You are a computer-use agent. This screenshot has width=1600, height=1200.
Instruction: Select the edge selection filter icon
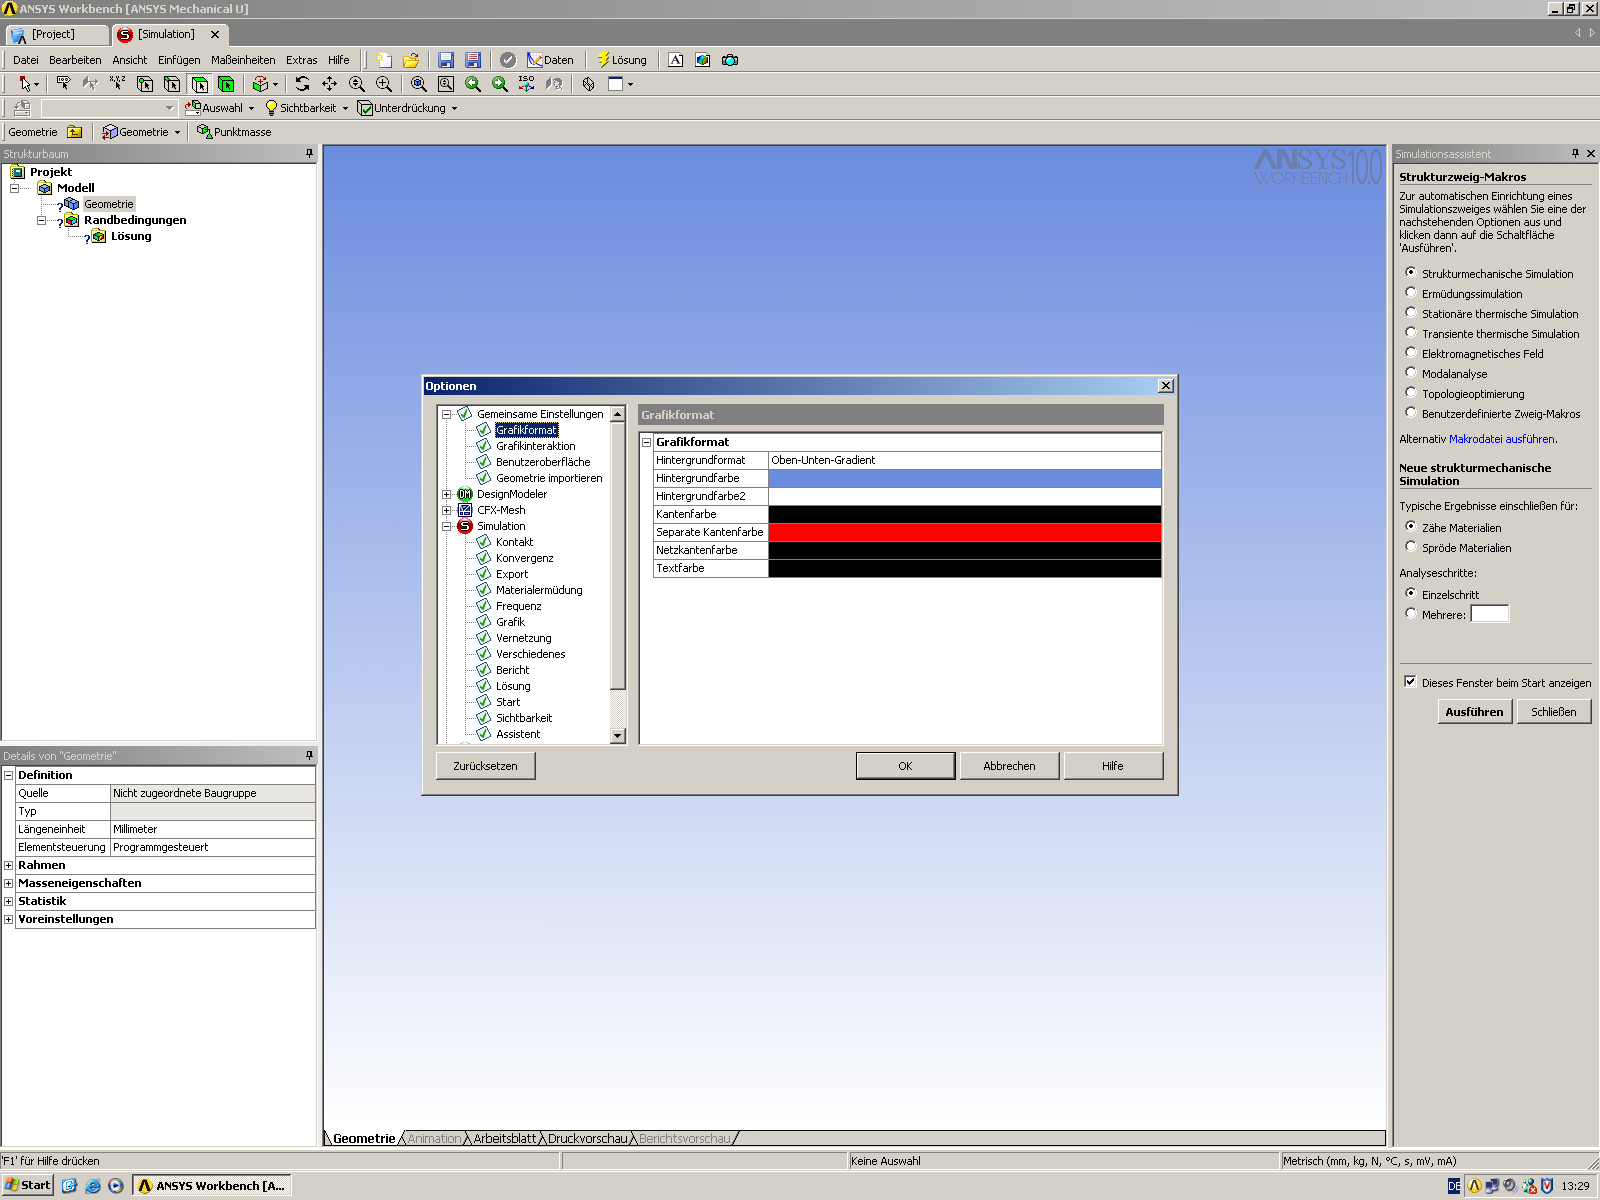point(172,84)
